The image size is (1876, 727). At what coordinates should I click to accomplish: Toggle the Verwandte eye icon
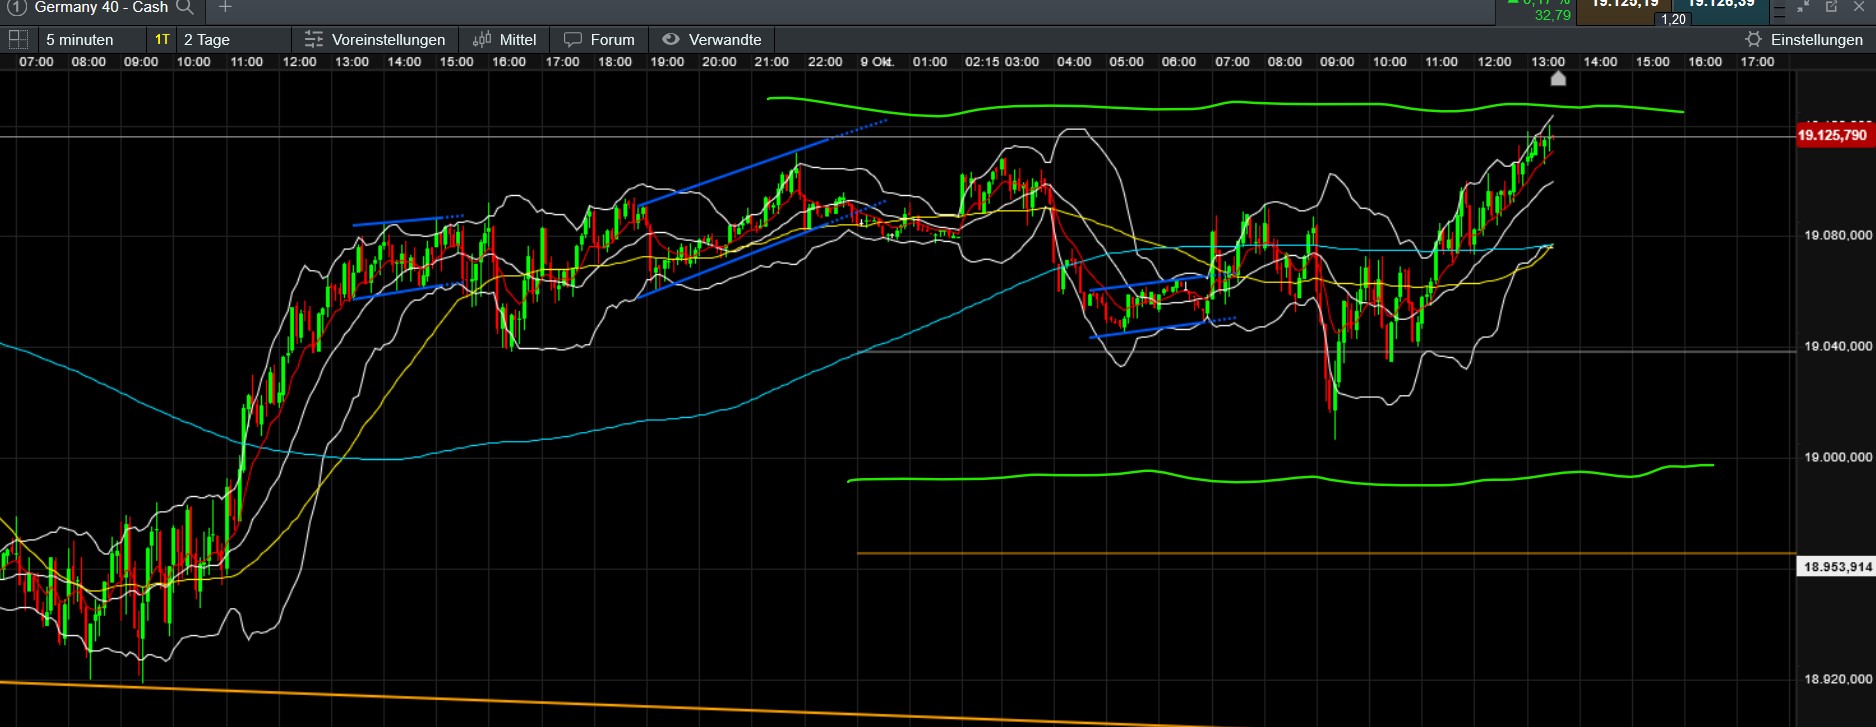tap(671, 39)
